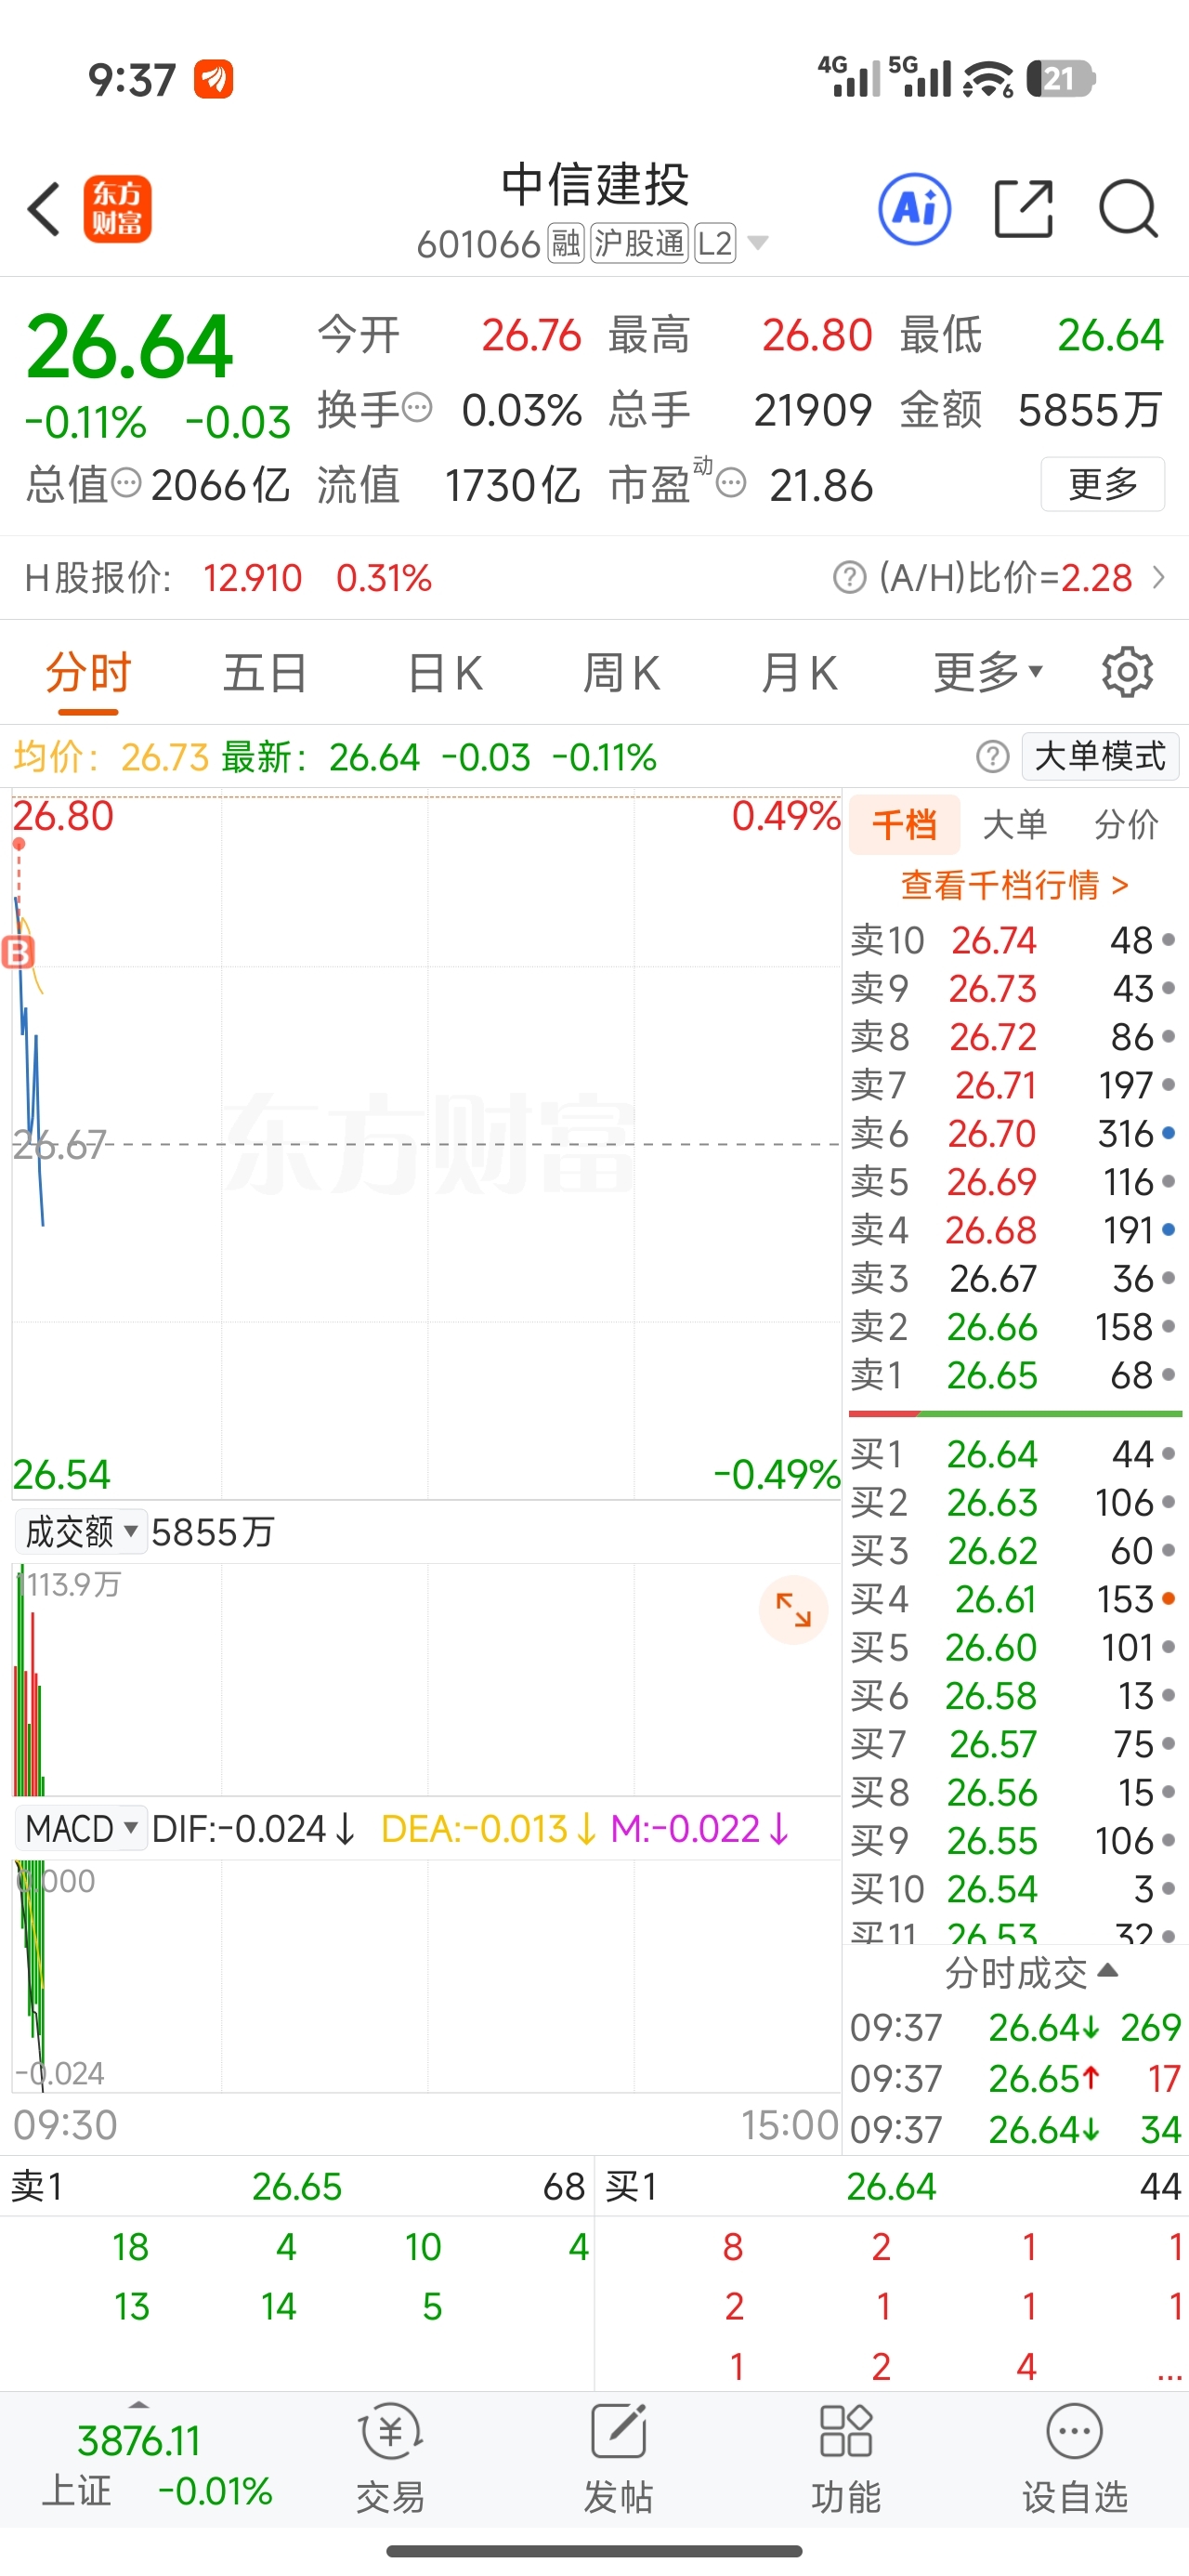Open A/H ratio detail chevron

coord(1159,577)
